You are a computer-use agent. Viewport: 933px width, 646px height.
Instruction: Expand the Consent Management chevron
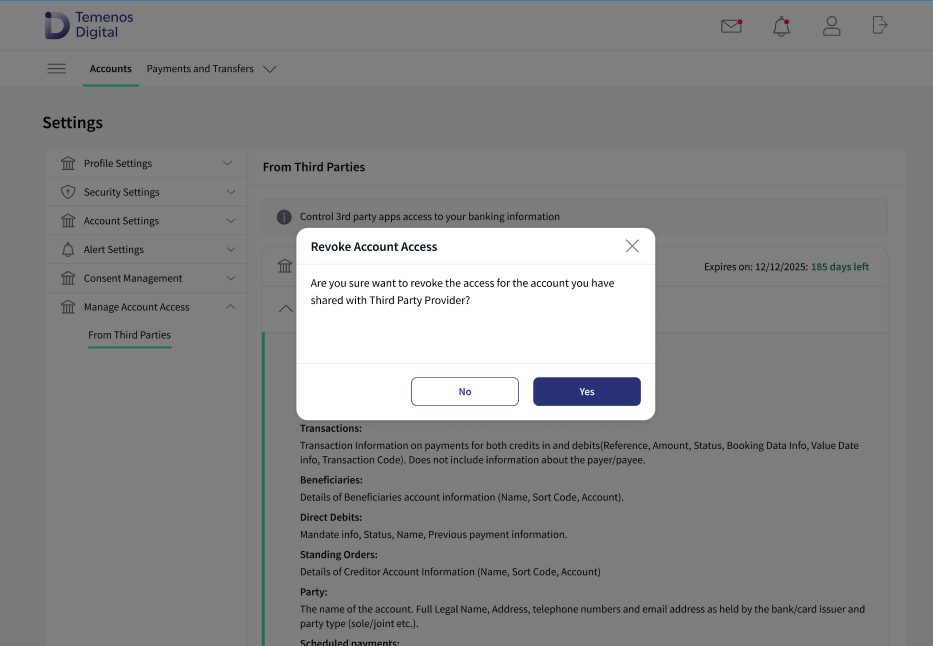point(231,278)
